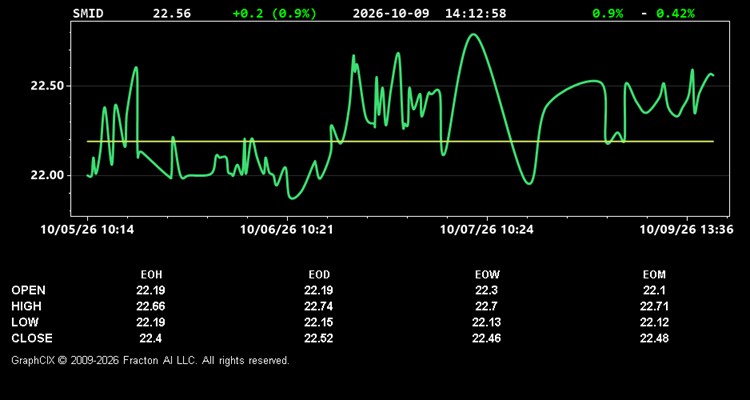This screenshot has height=400, width=750.
Task: Click the SMID ticker symbol
Action: point(88,13)
